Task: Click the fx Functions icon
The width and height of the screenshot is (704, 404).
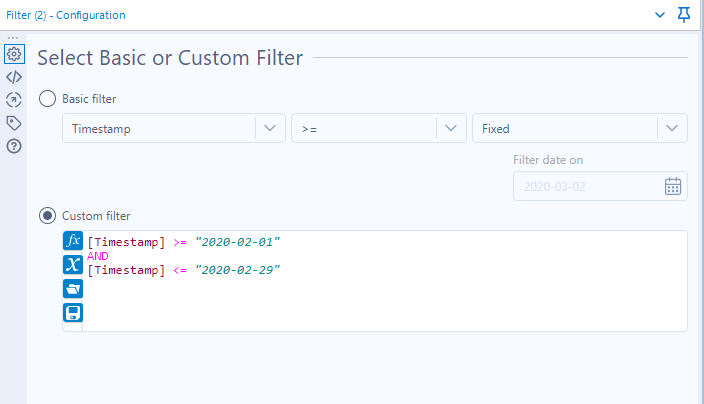Action: click(x=73, y=241)
